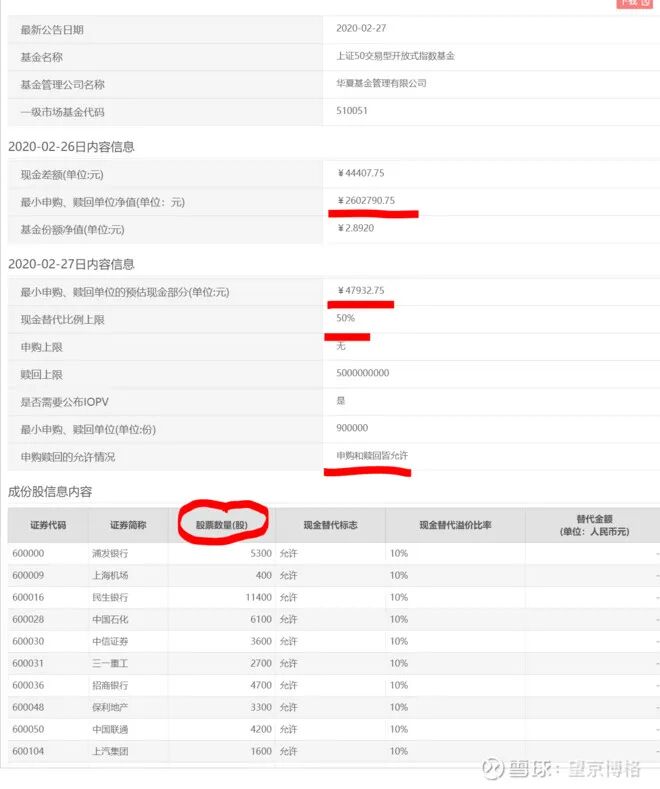This screenshot has height=789, width=660.
Task: Click the 2020-02-26日内容信息 heading
Action: (71, 146)
